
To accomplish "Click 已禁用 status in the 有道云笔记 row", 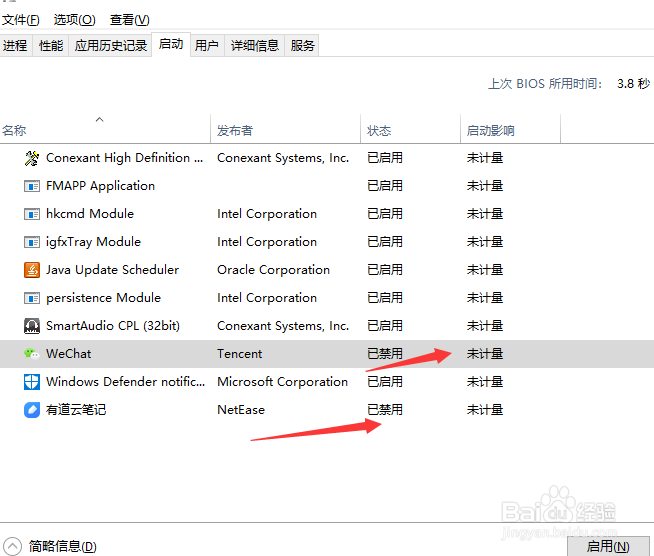I will [385, 410].
